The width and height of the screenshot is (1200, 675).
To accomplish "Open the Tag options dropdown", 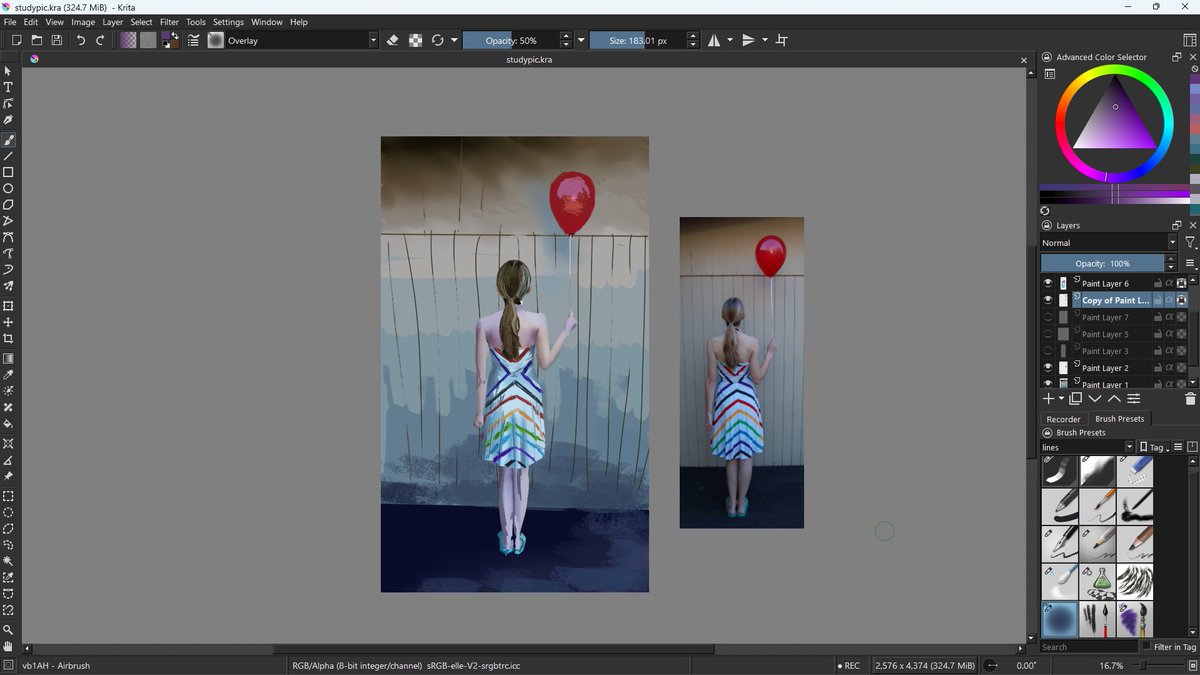I will coord(1154,447).
